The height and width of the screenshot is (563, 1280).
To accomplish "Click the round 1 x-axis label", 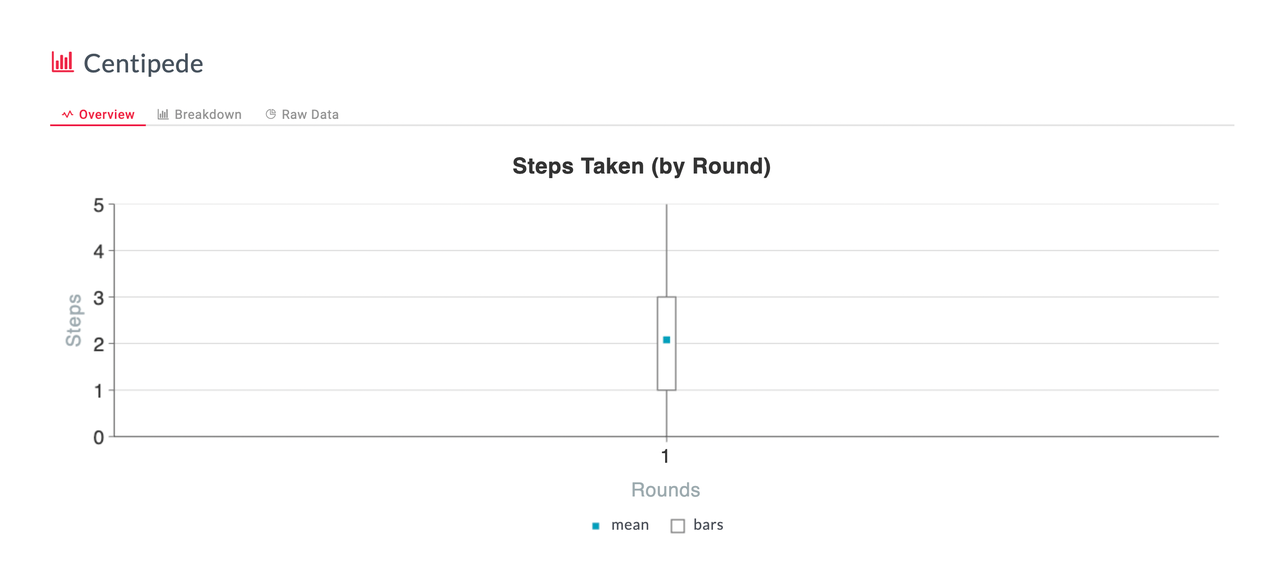I will coord(665,456).
